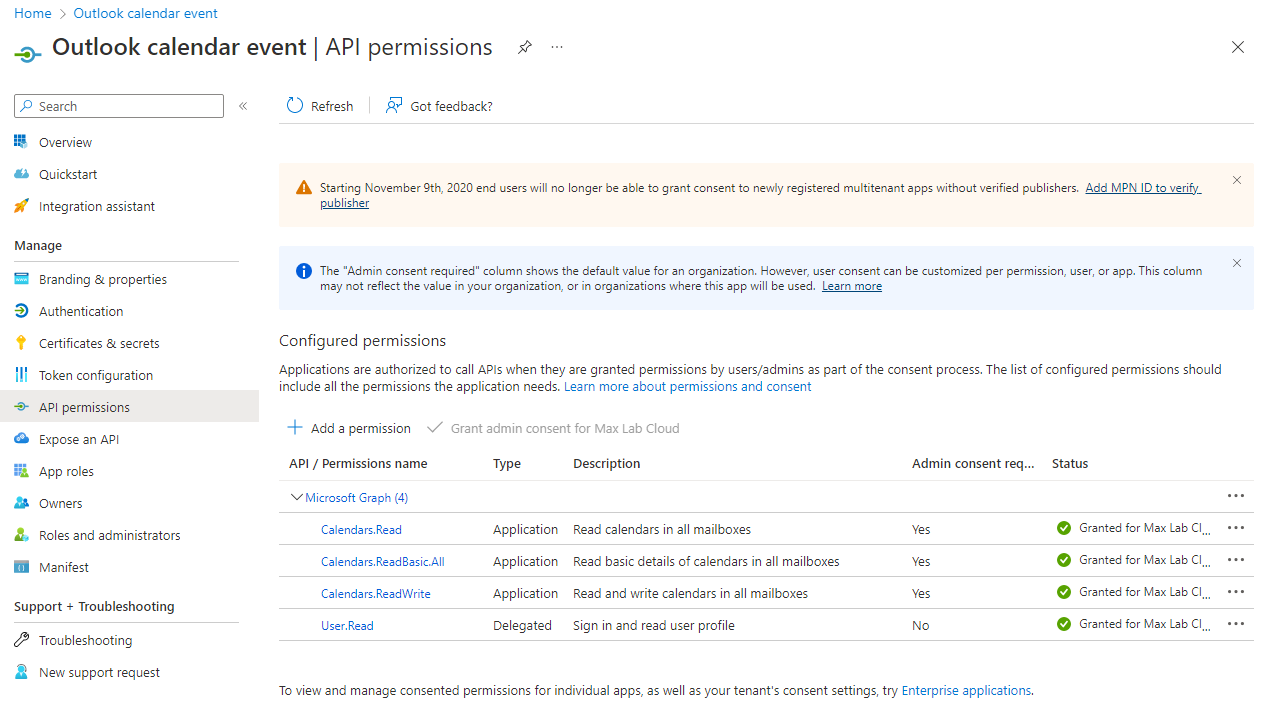Collapse the sidebar with the double chevron
The width and height of the screenshot is (1267, 715).
pyautogui.click(x=243, y=106)
